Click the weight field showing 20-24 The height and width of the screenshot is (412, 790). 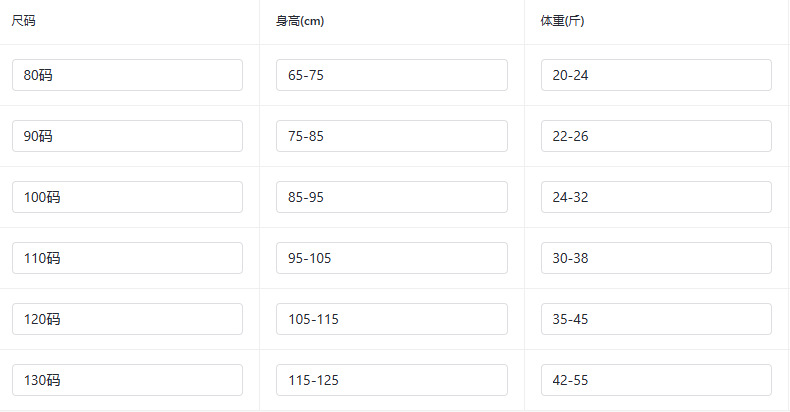(656, 75)
